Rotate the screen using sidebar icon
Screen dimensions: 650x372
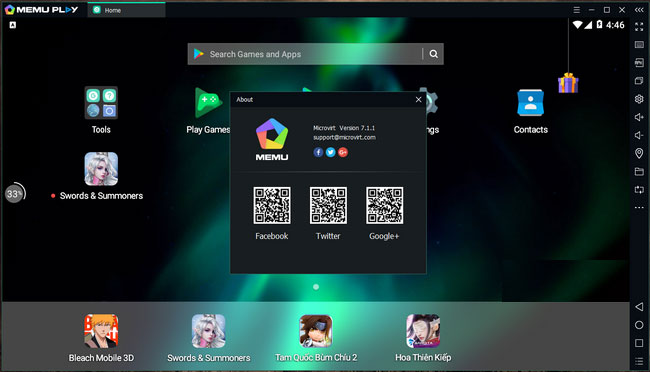(639, 190)
